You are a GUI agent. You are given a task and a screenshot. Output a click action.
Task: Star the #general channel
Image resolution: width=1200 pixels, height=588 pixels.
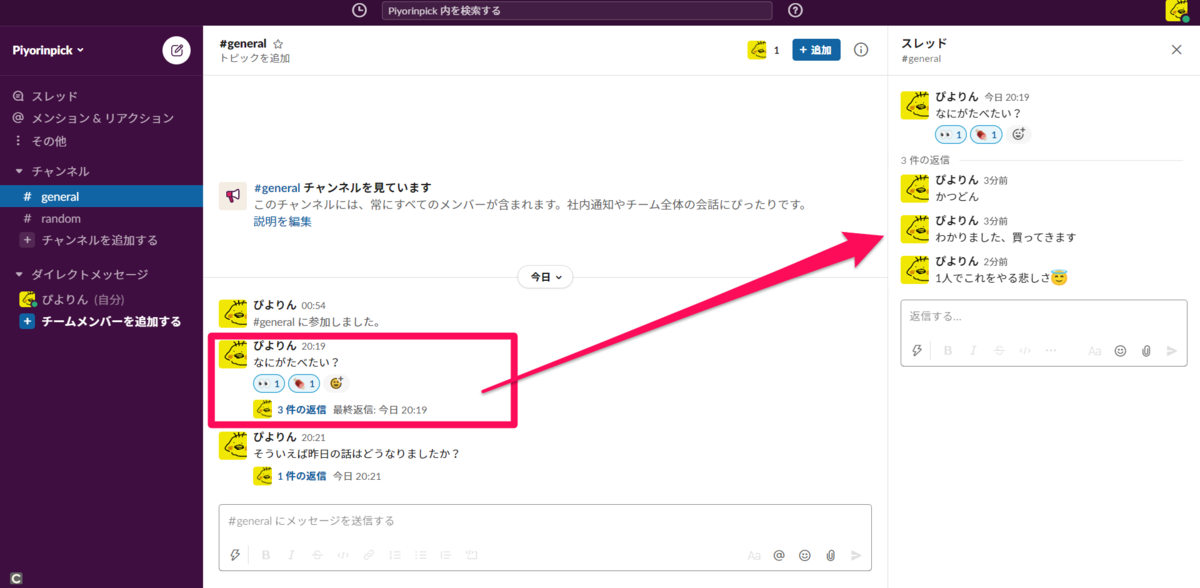tap(277, 43)
